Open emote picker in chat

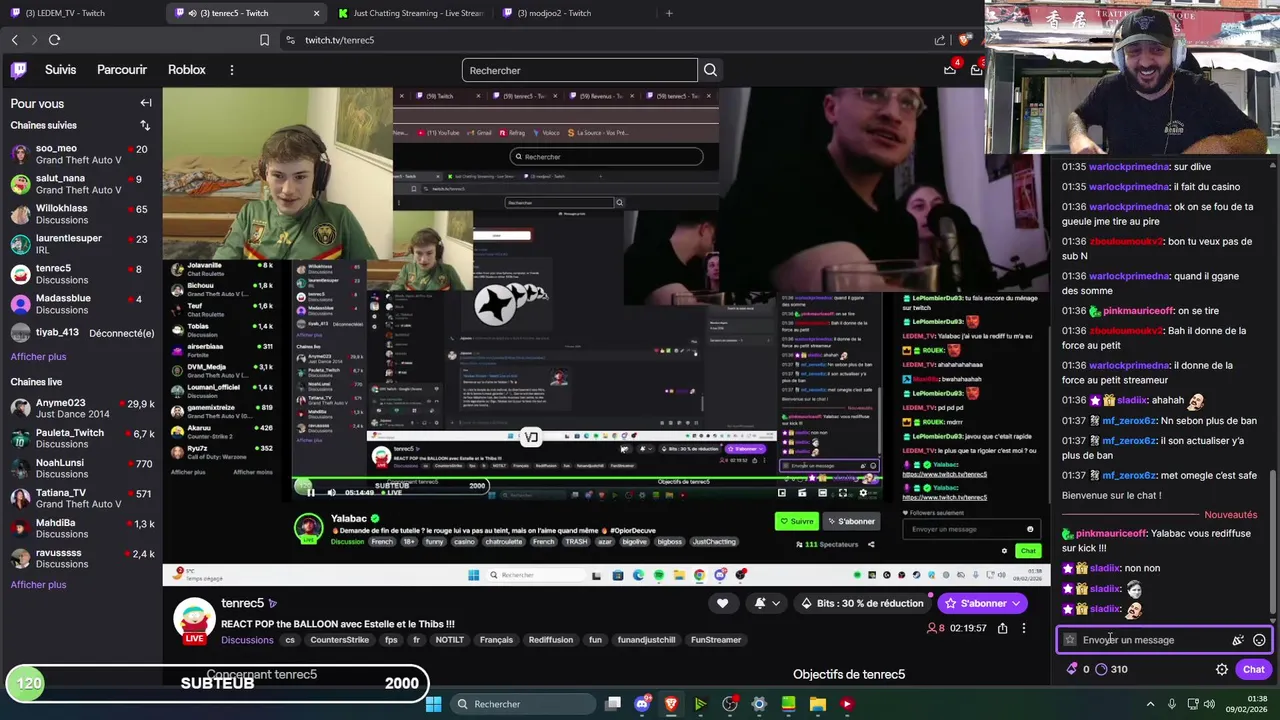pos(1259,640)
